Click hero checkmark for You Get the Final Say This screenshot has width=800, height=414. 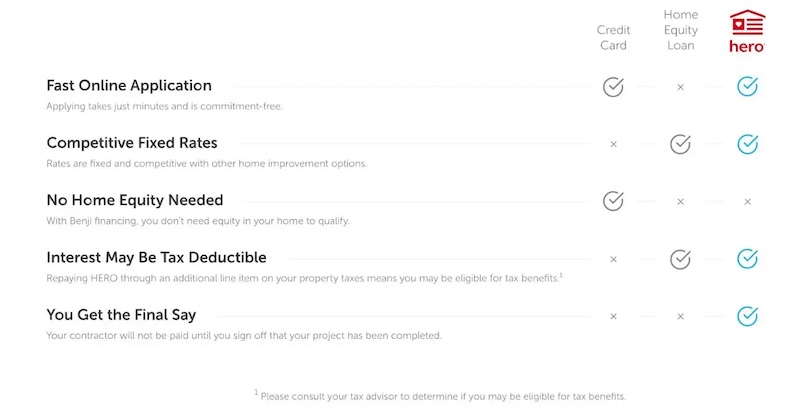point(747,316)
